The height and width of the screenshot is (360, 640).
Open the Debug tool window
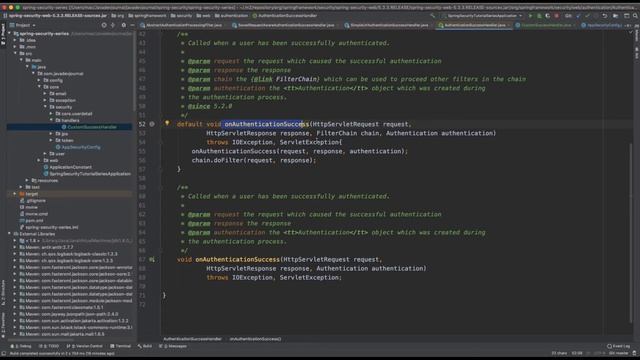point(22,346)
